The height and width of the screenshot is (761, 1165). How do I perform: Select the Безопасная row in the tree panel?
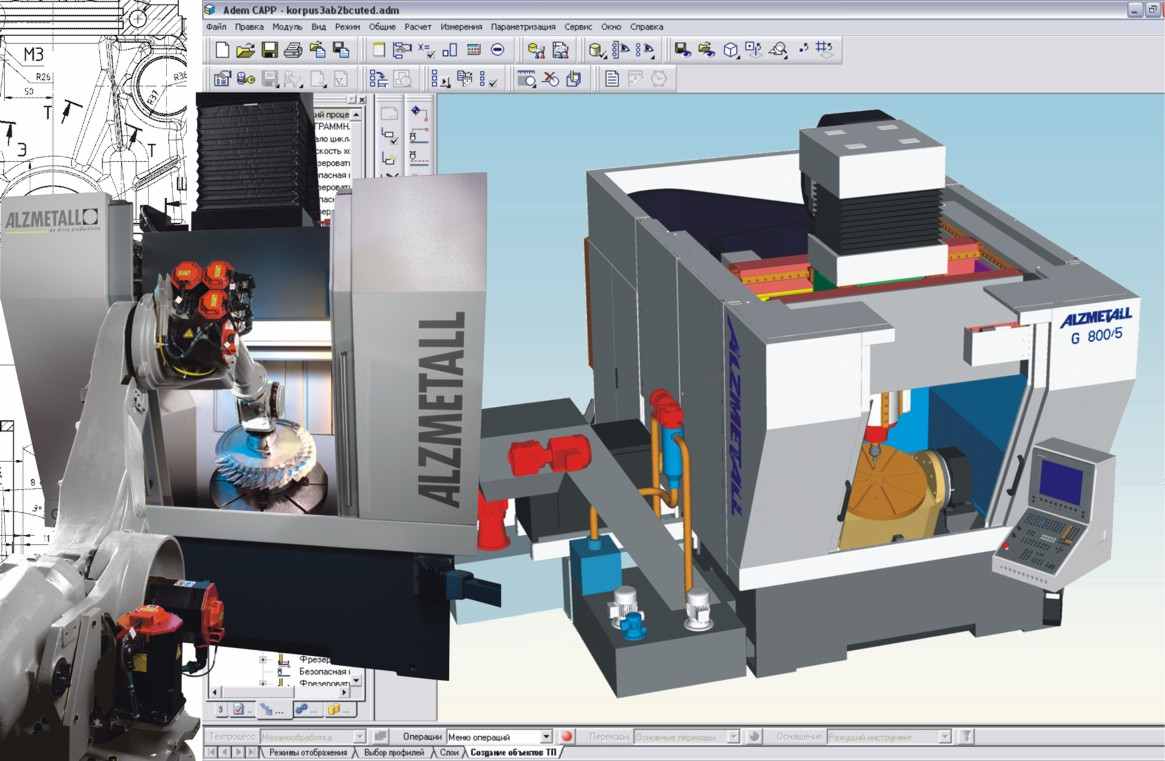(323, 671)
